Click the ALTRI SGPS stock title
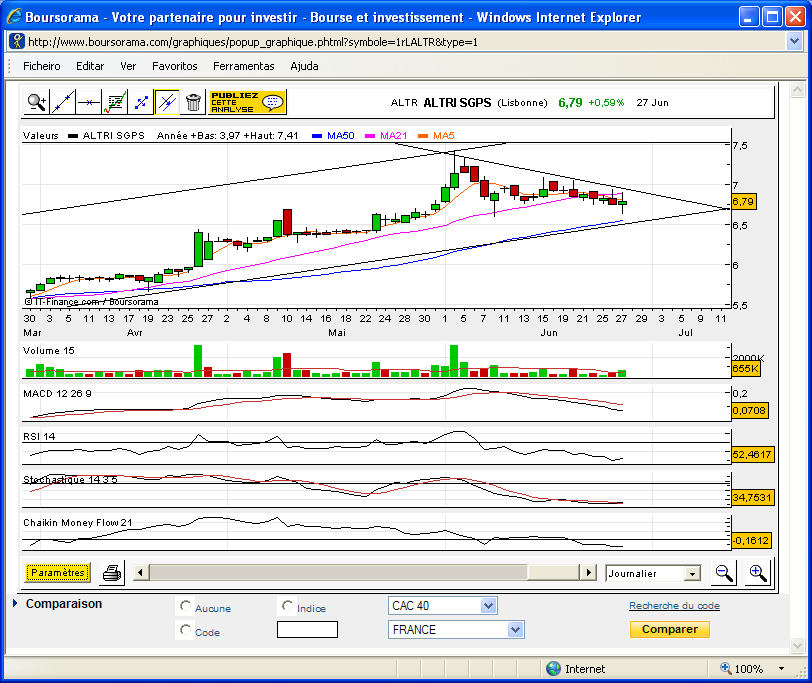This screenshot has height=683, width=812. 457,103
